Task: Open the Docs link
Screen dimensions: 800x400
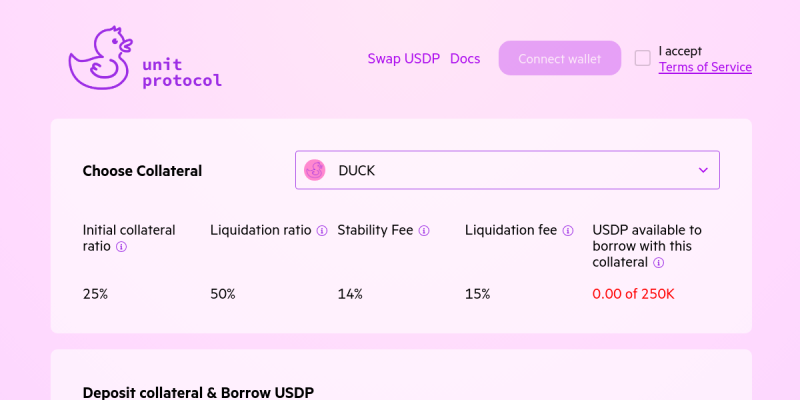Action: pos(465,59)
